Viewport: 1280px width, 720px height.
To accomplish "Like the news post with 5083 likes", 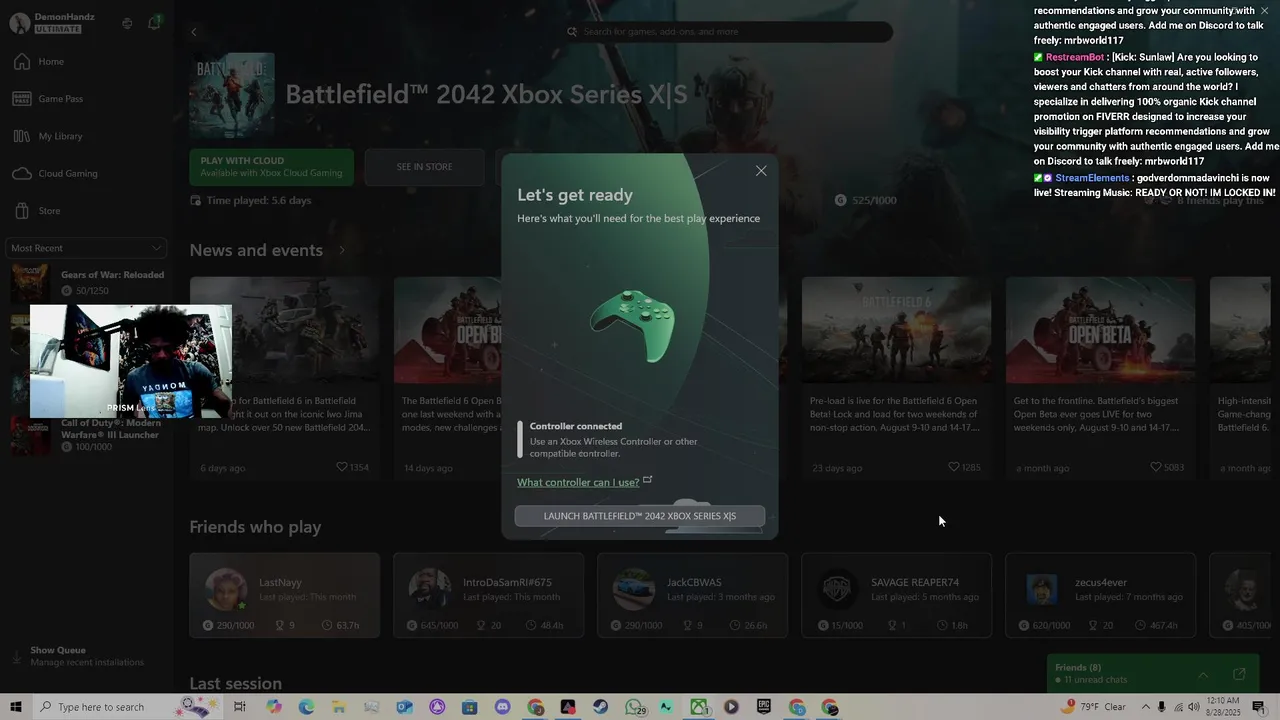I will point(1158,467).
